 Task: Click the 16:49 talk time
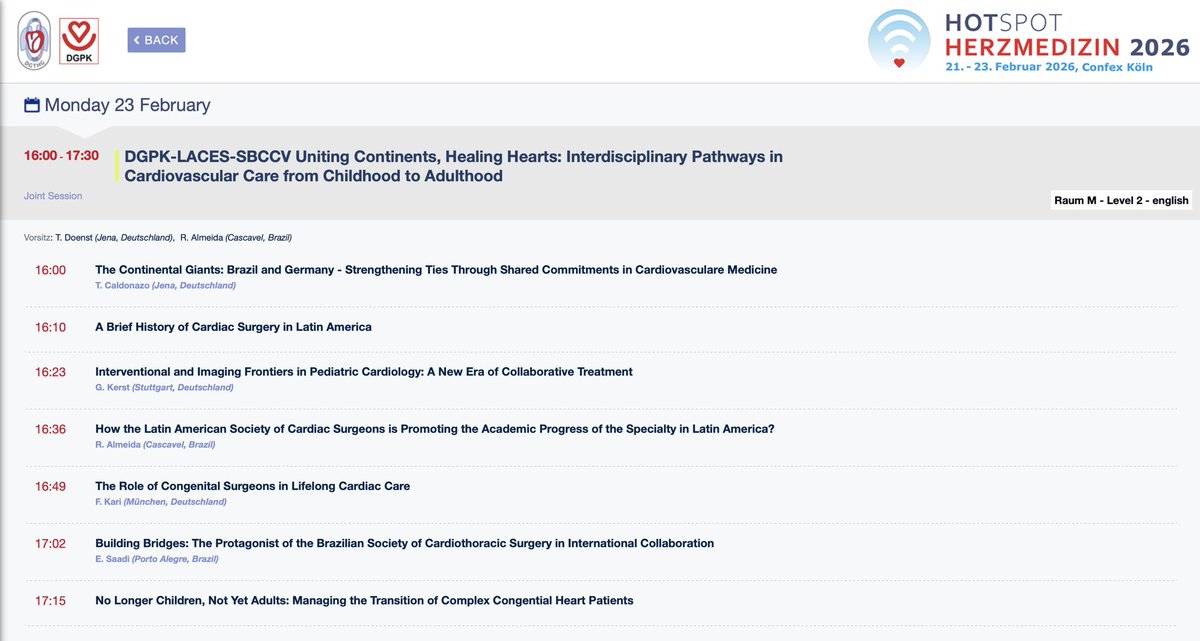coord(51,486)
